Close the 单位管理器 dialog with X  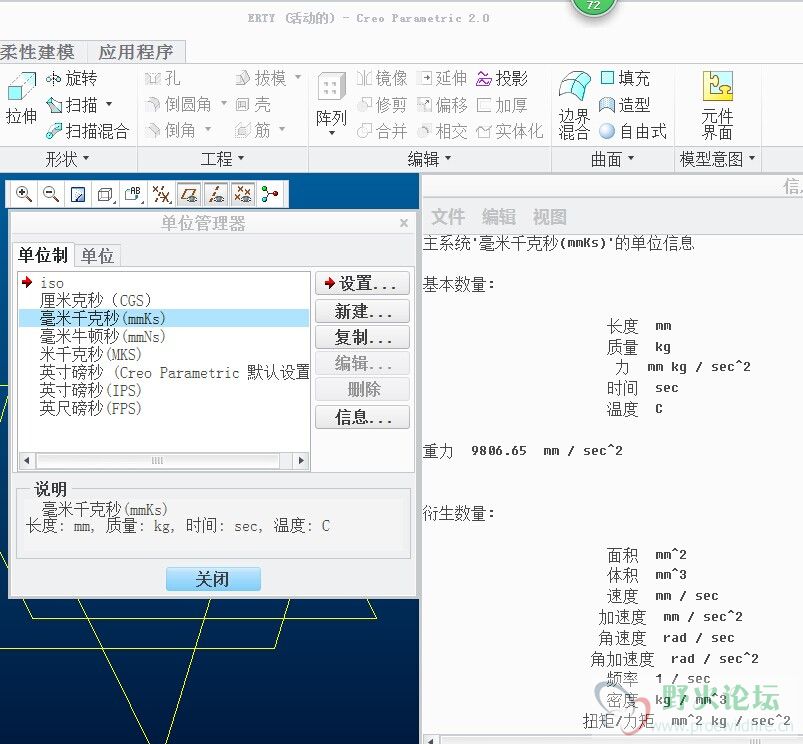[x=404, y=223]
